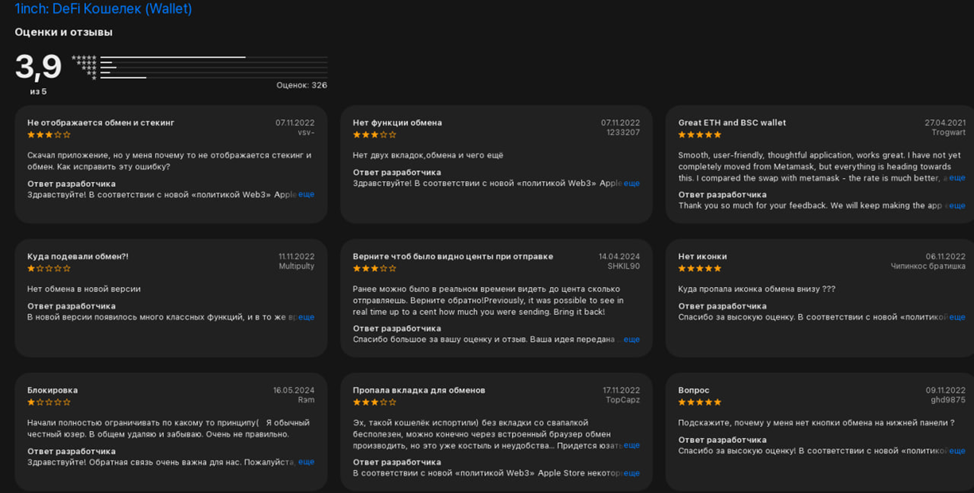Click 'еще' in 'Верните чтоб было видно центы' reply
974x493 pixels.
pos(632,340)
